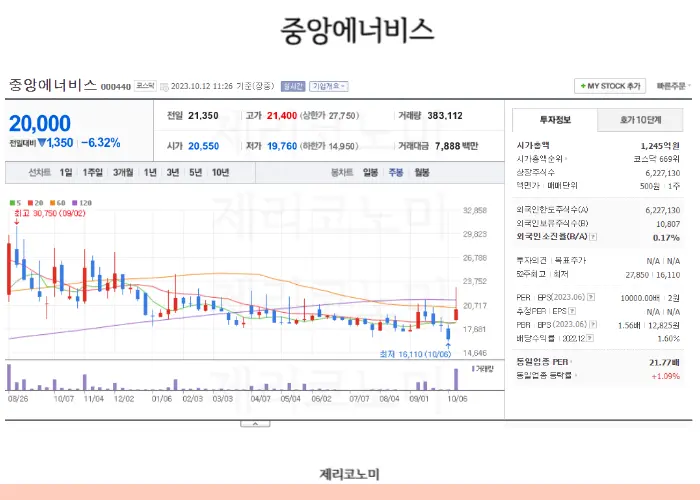
Task: Click the 전일 value 21,350
Action: 203,116
